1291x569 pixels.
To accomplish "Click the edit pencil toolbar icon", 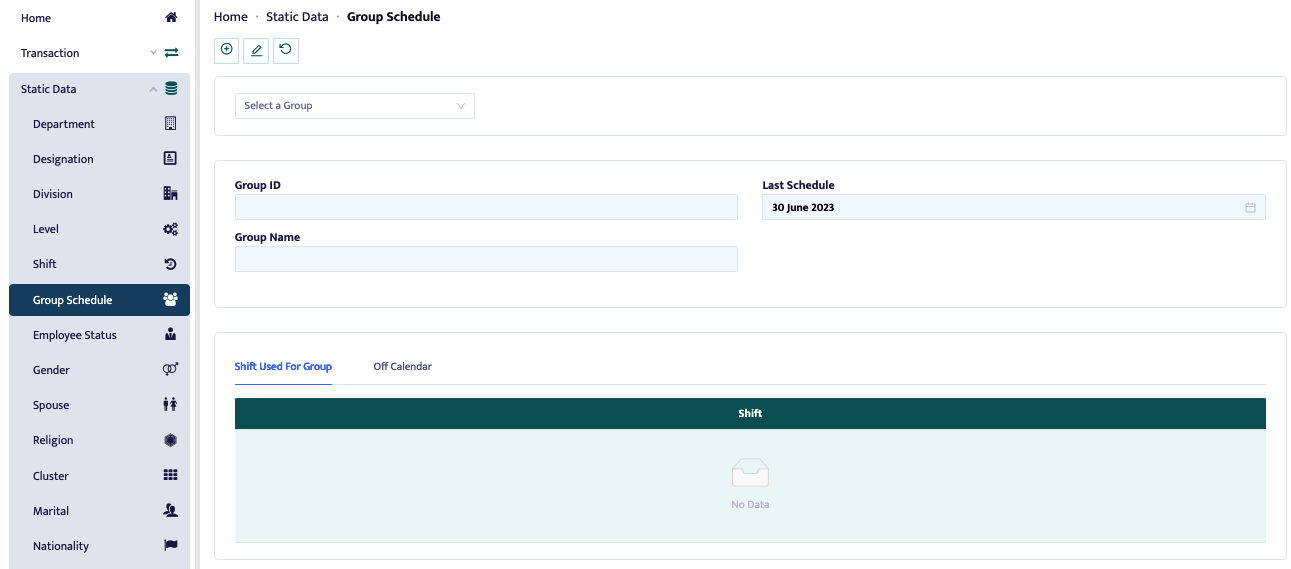I will click(x=256, y=50).
